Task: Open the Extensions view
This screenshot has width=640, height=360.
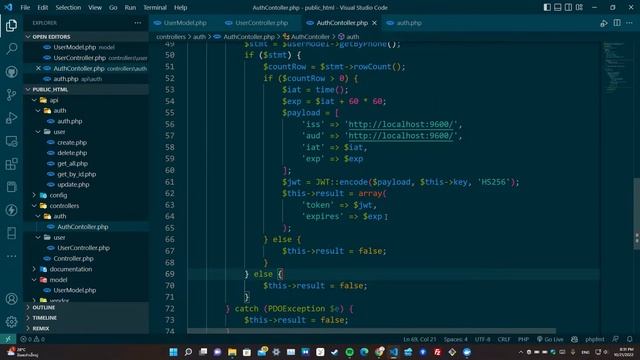Action: pos(11,164)
